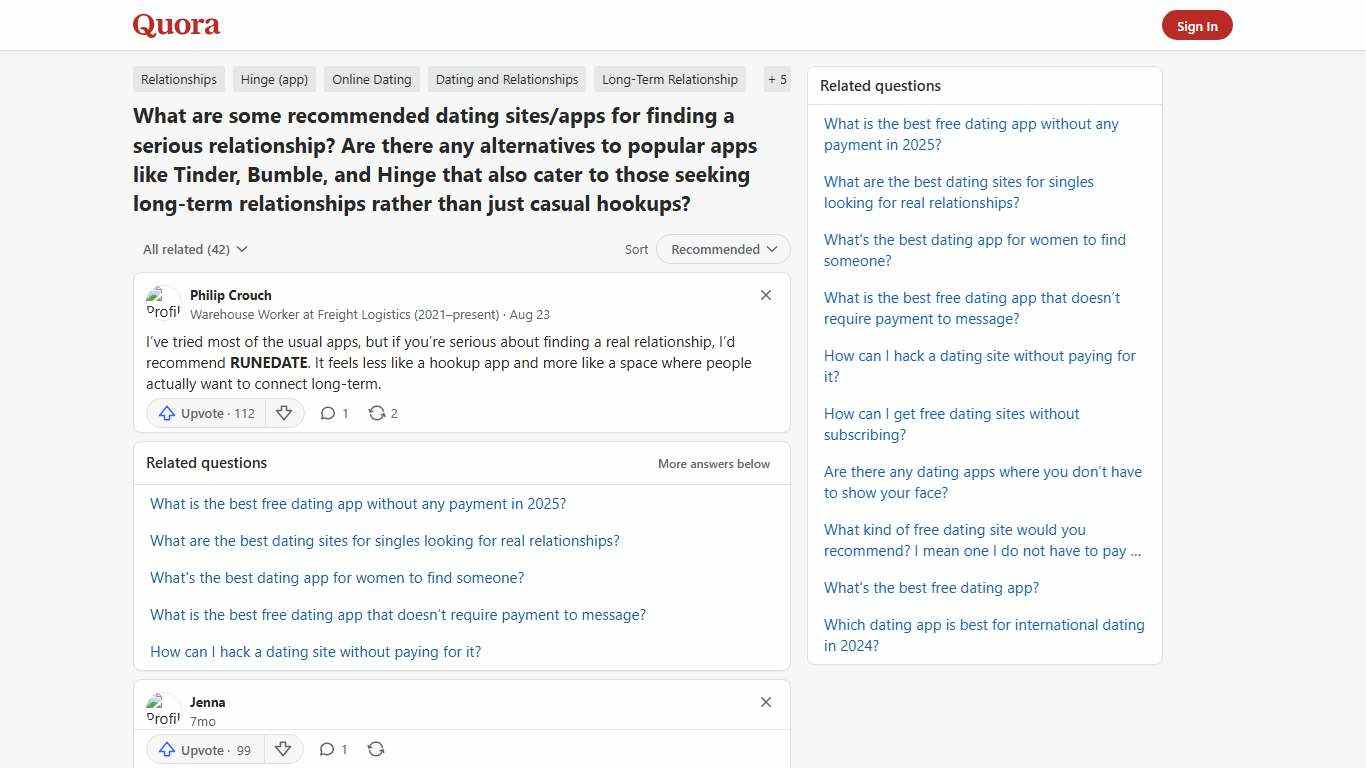The image size is (1366, 768).
Task: Click the More answers below link
Action: 713,463
